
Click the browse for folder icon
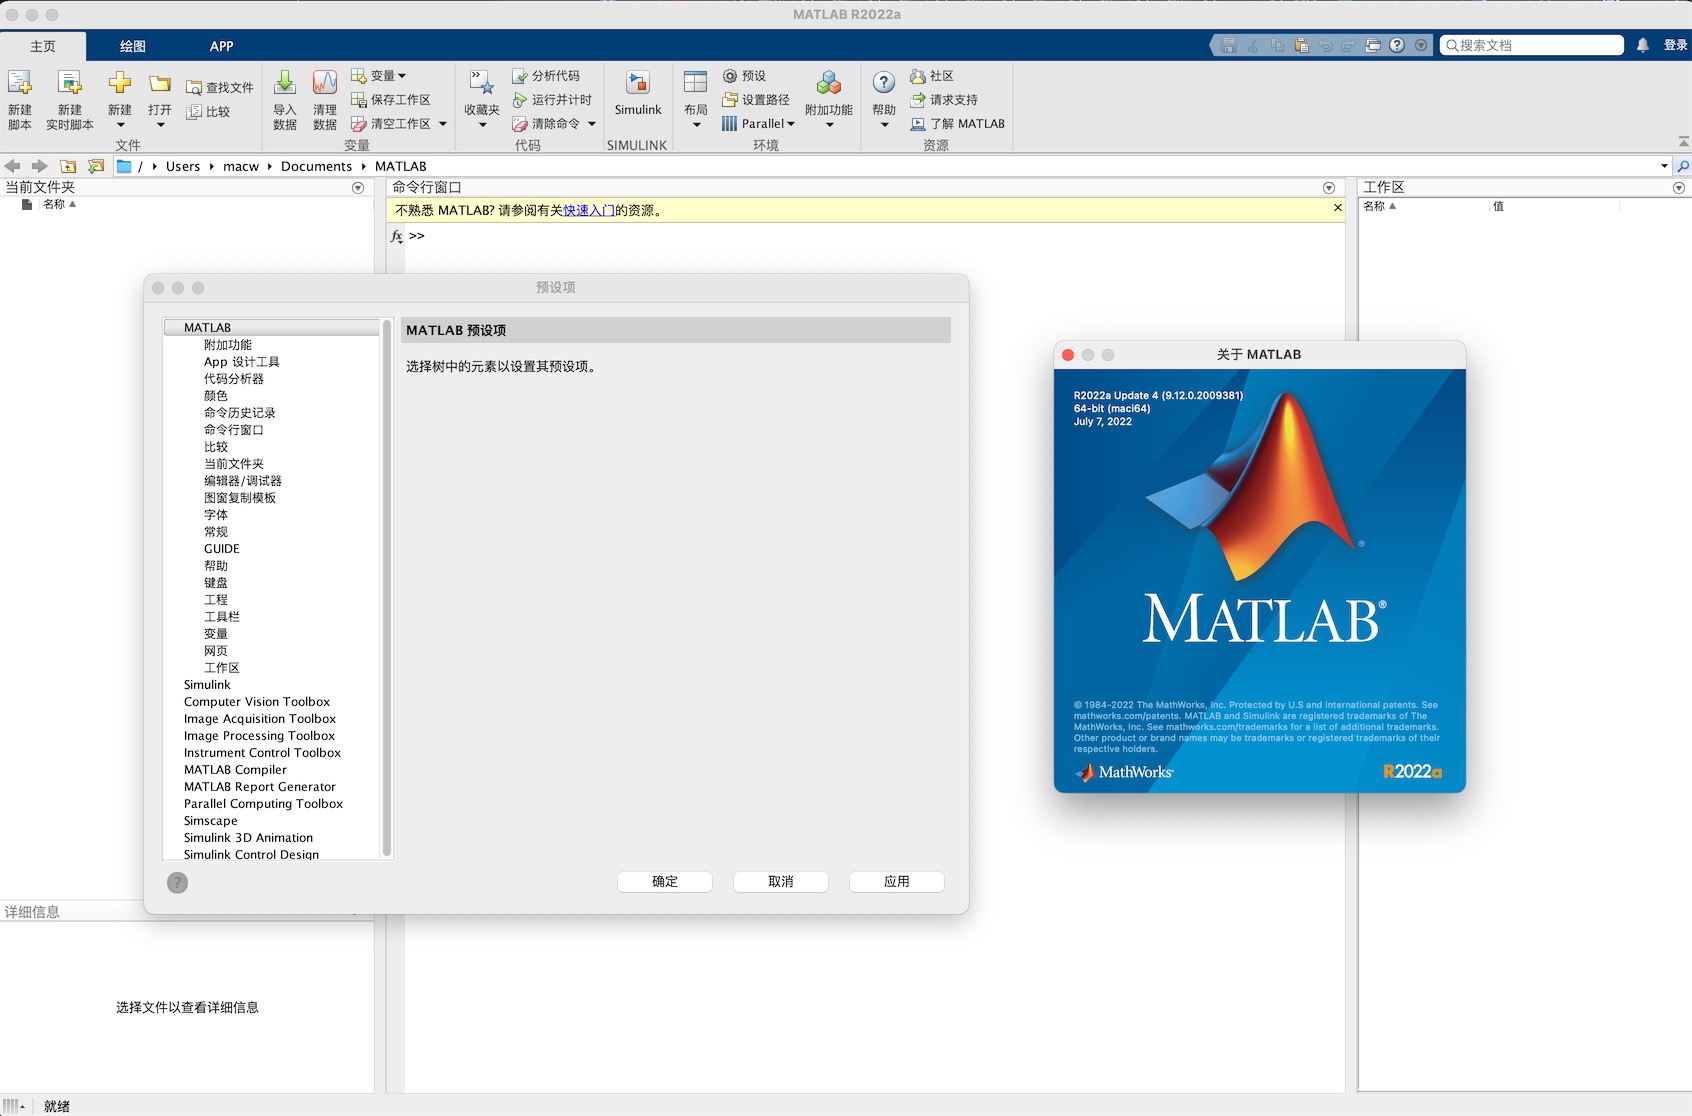tap(96, 166)
